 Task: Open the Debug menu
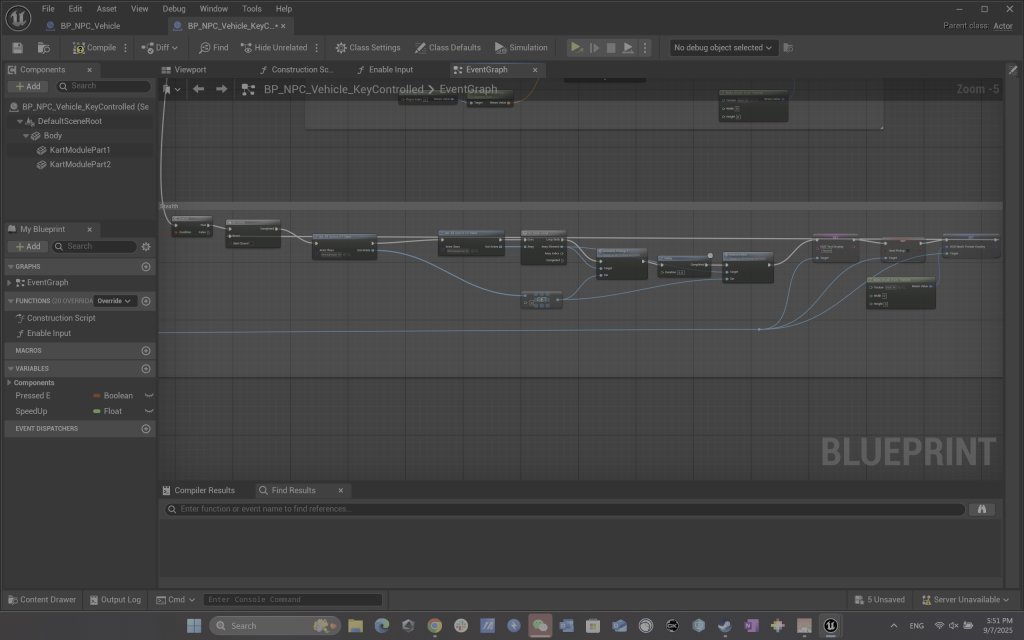click(x=173, y=8)
